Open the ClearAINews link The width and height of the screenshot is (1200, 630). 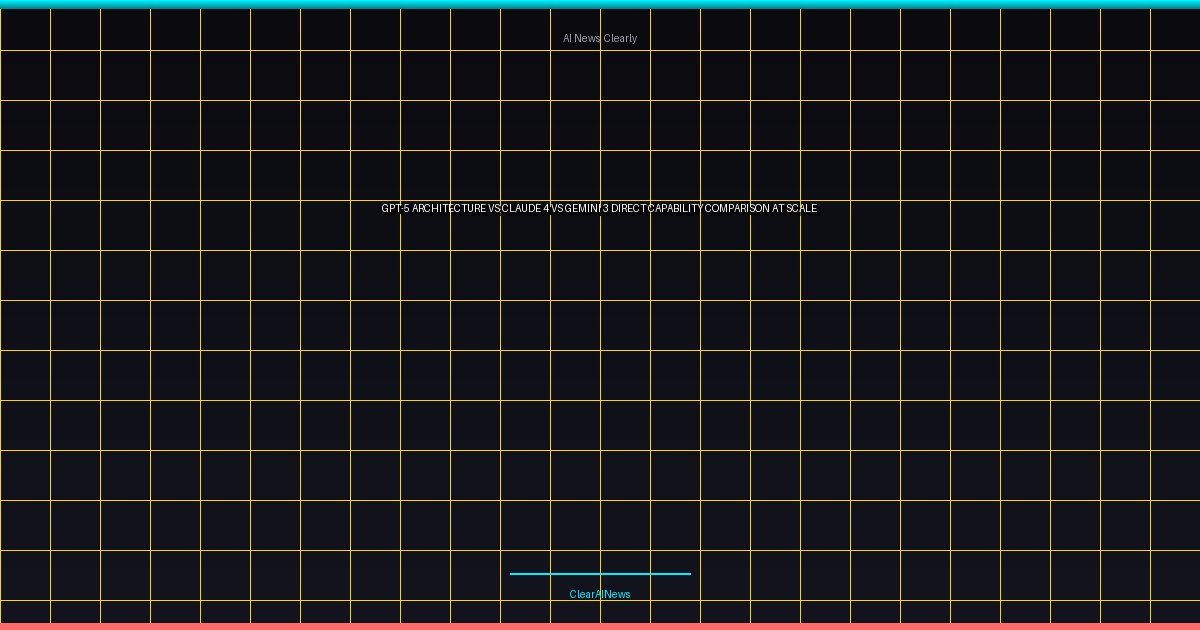[600, 593]
